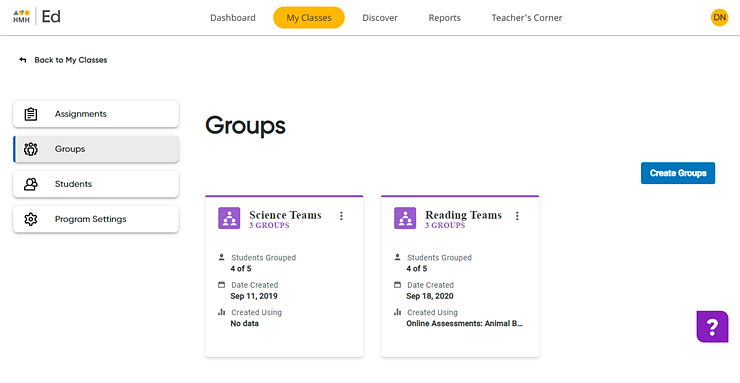Open Students in the sidebar
Image resolution: width=740 pixels, height=383 pixels.
[x=96, y=184]
